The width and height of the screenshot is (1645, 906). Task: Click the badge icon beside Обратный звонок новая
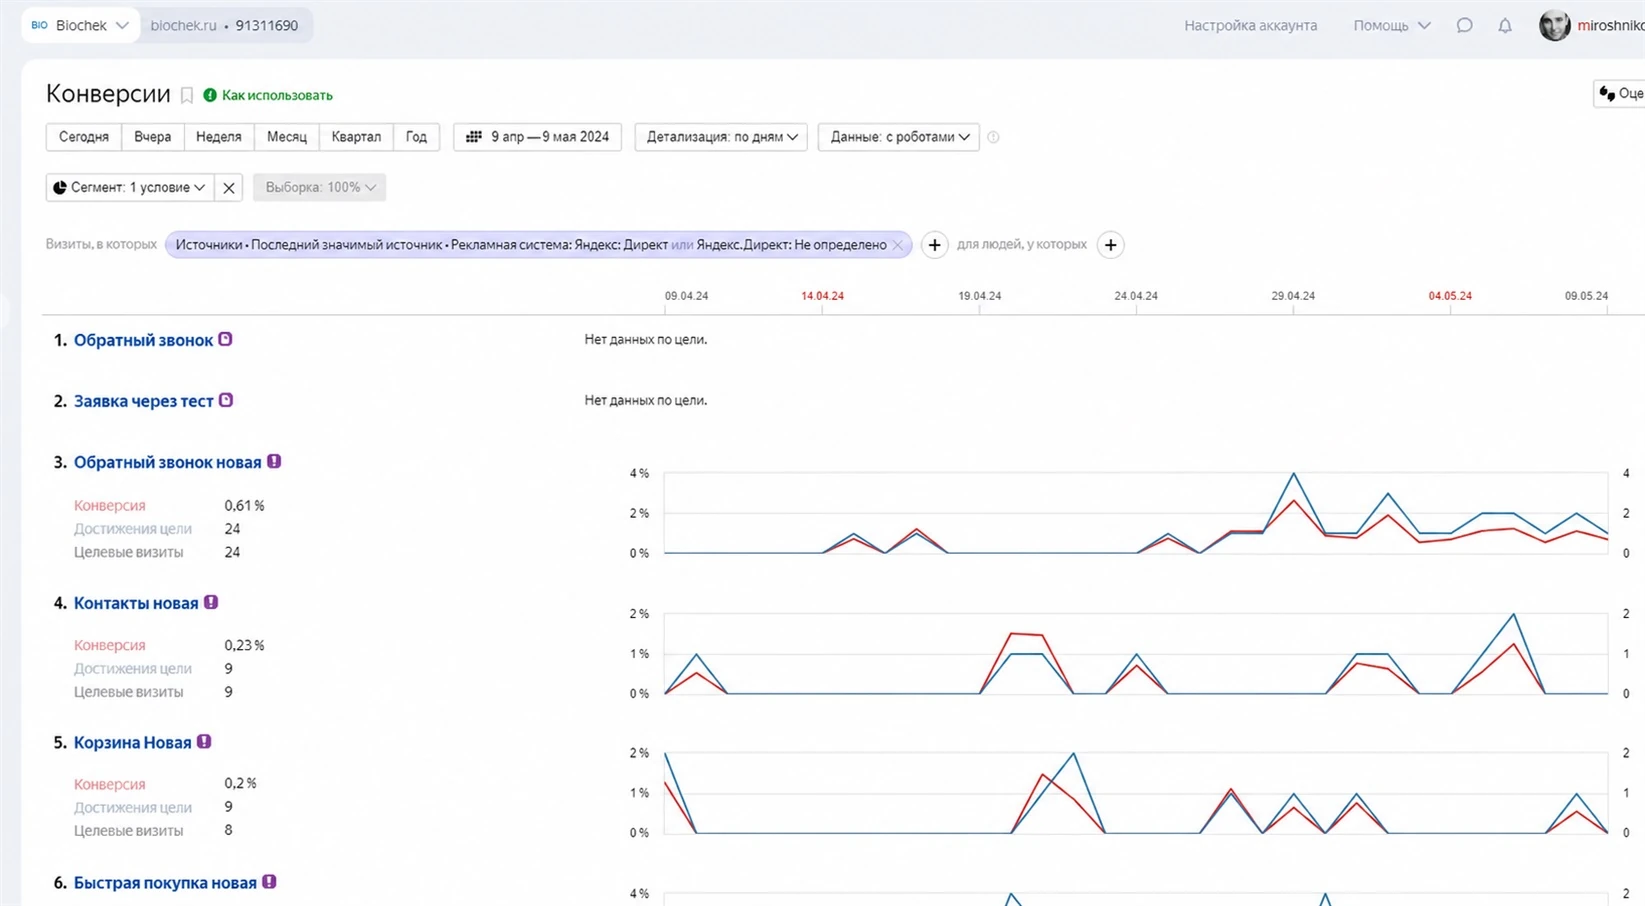point(274,461)
